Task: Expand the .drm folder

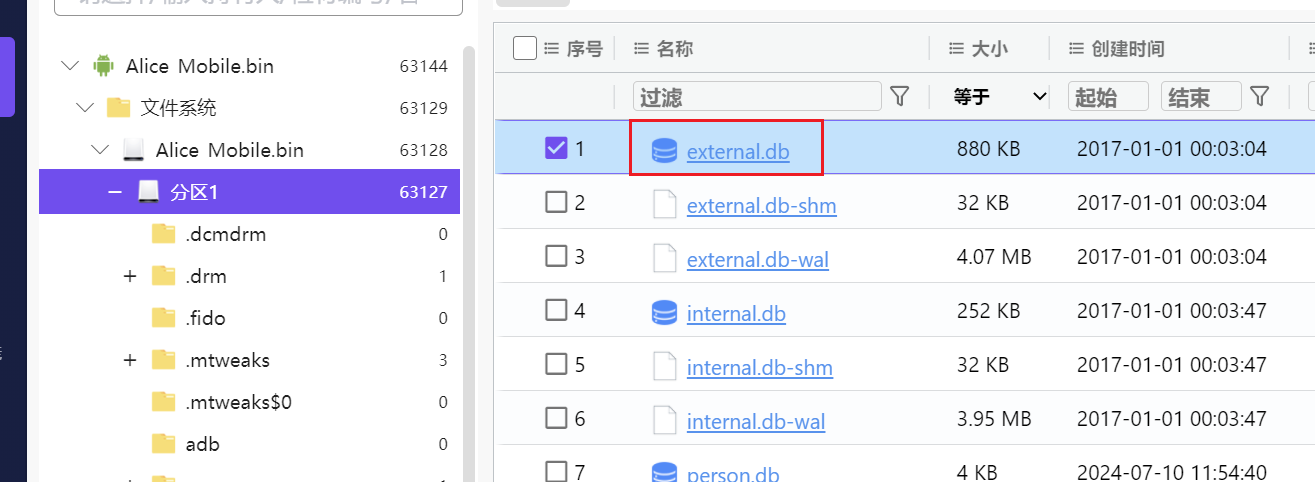Action: click(129, 276)
